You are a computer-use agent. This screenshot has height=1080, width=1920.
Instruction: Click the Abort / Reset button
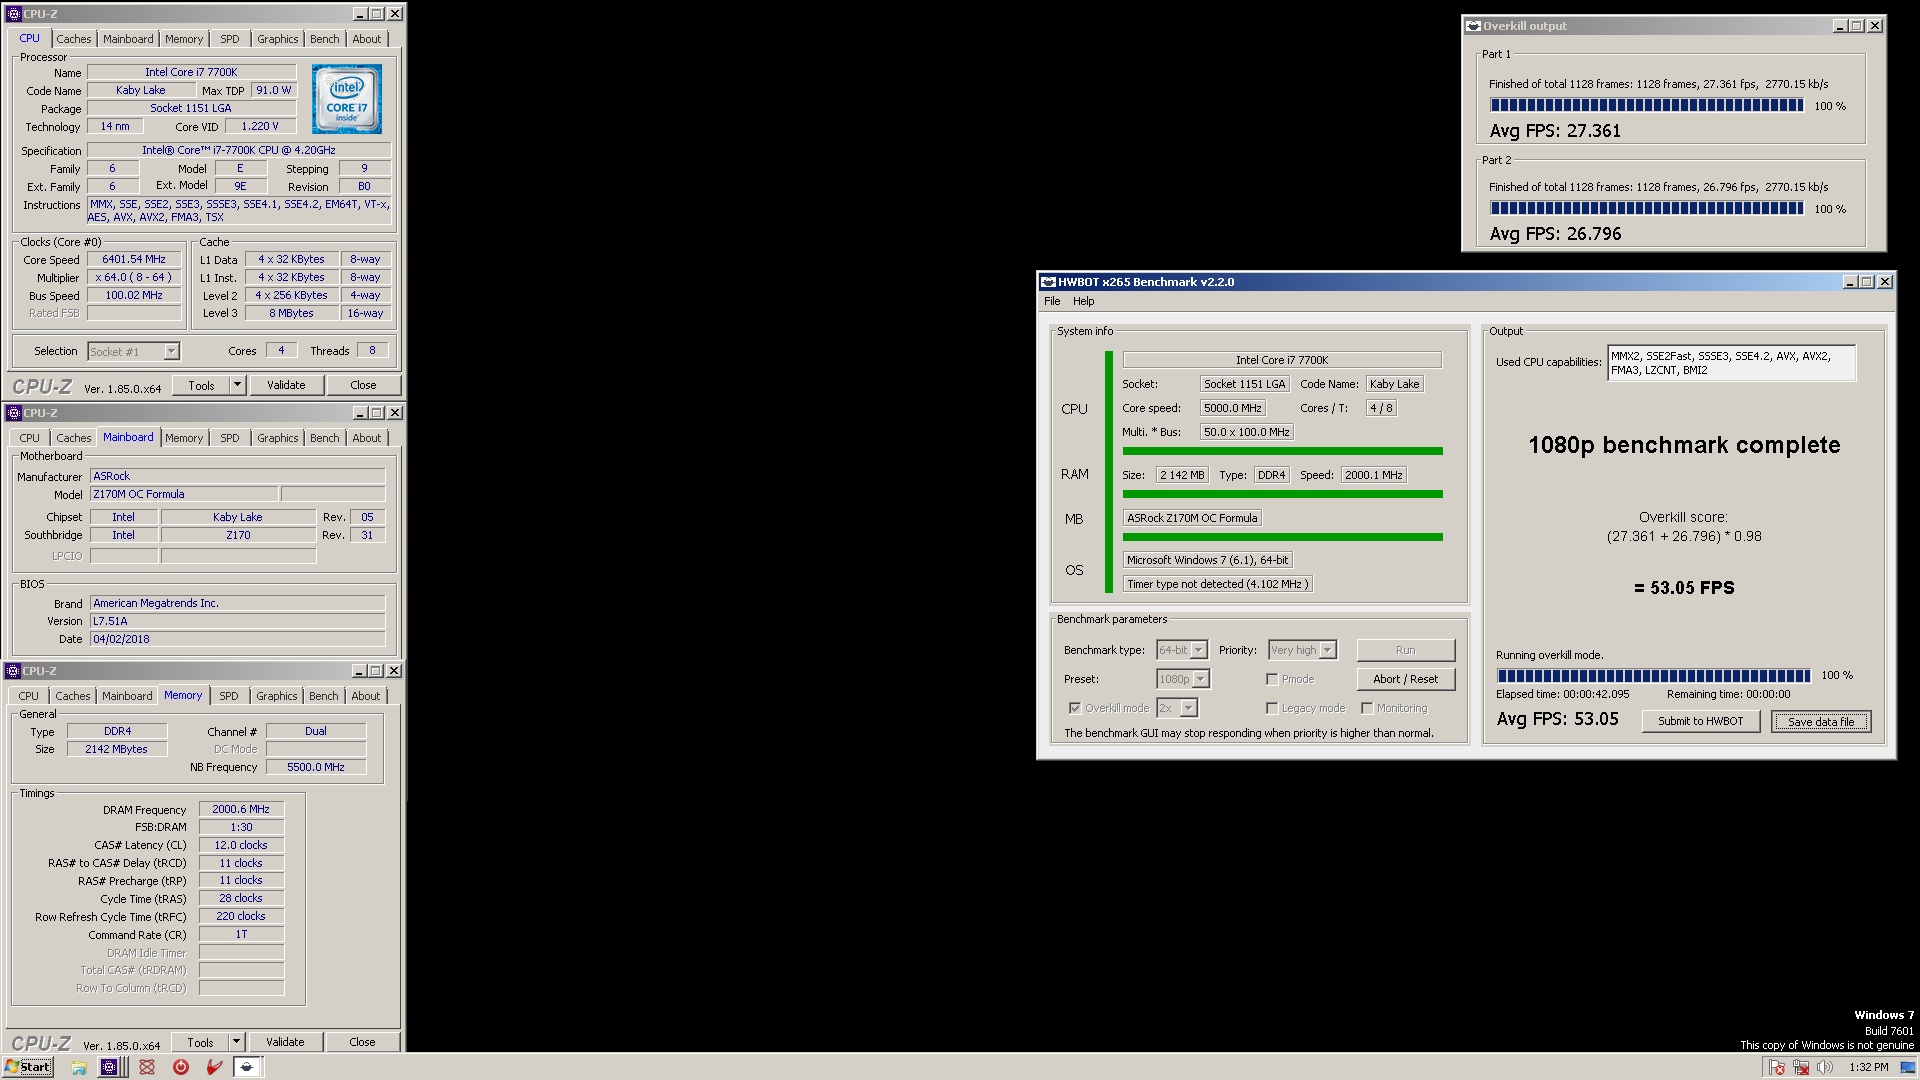point(1405,679)
